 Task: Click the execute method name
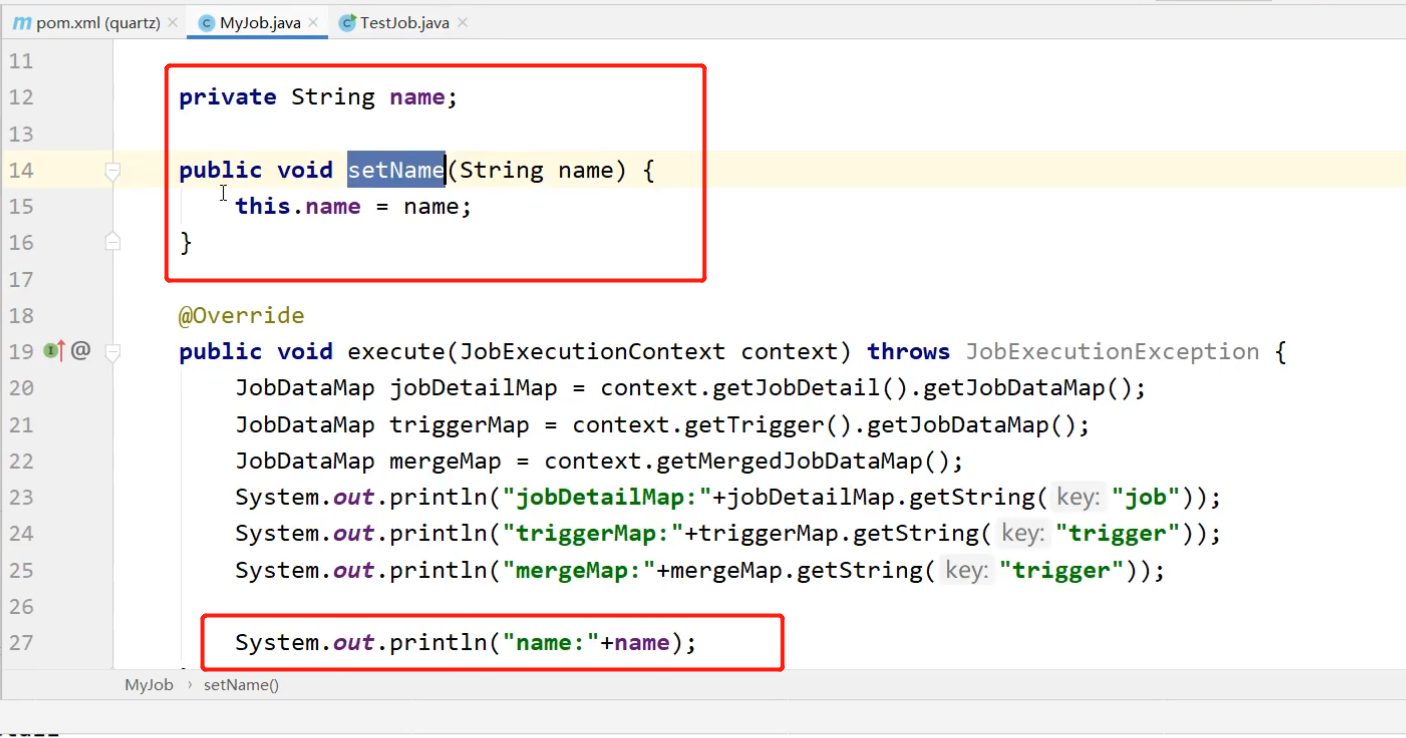(396, 352)
